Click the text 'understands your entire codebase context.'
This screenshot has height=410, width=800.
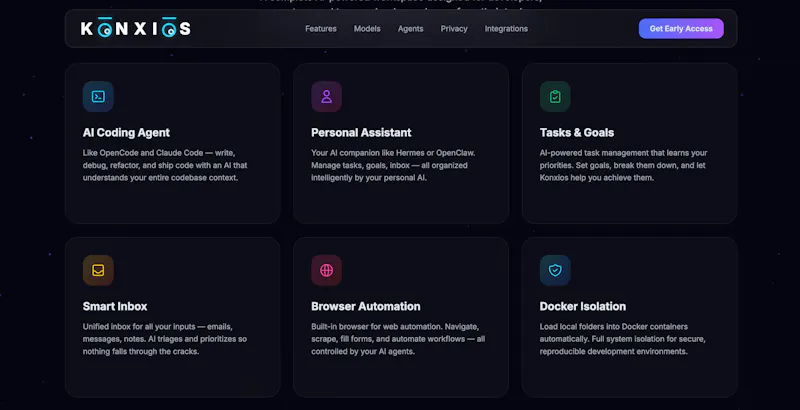160,177
